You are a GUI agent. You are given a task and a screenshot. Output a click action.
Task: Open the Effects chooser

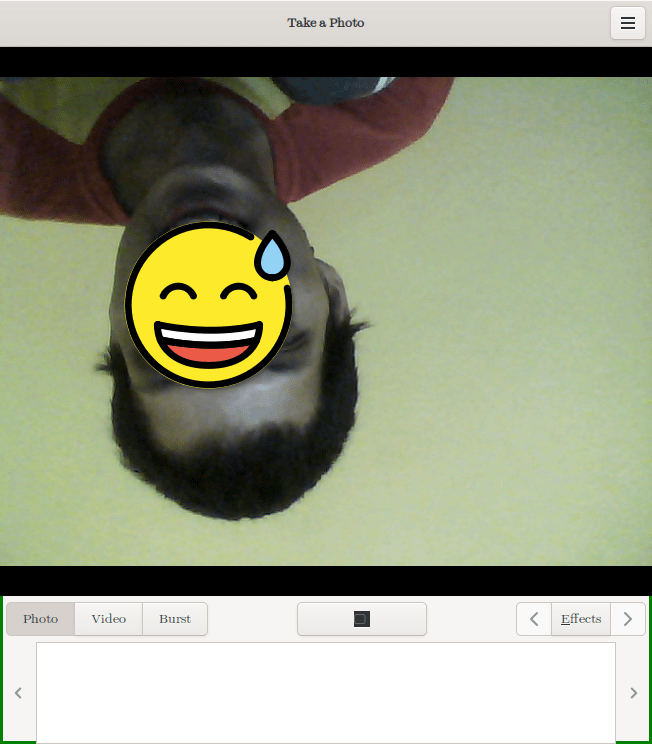pos(581,619)
